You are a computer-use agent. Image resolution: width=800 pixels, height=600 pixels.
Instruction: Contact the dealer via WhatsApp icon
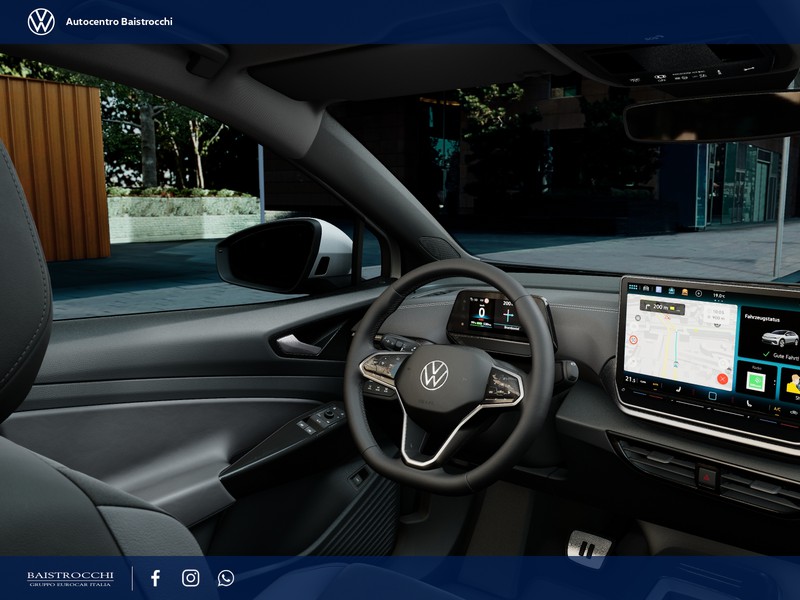(x=226, y=578)
